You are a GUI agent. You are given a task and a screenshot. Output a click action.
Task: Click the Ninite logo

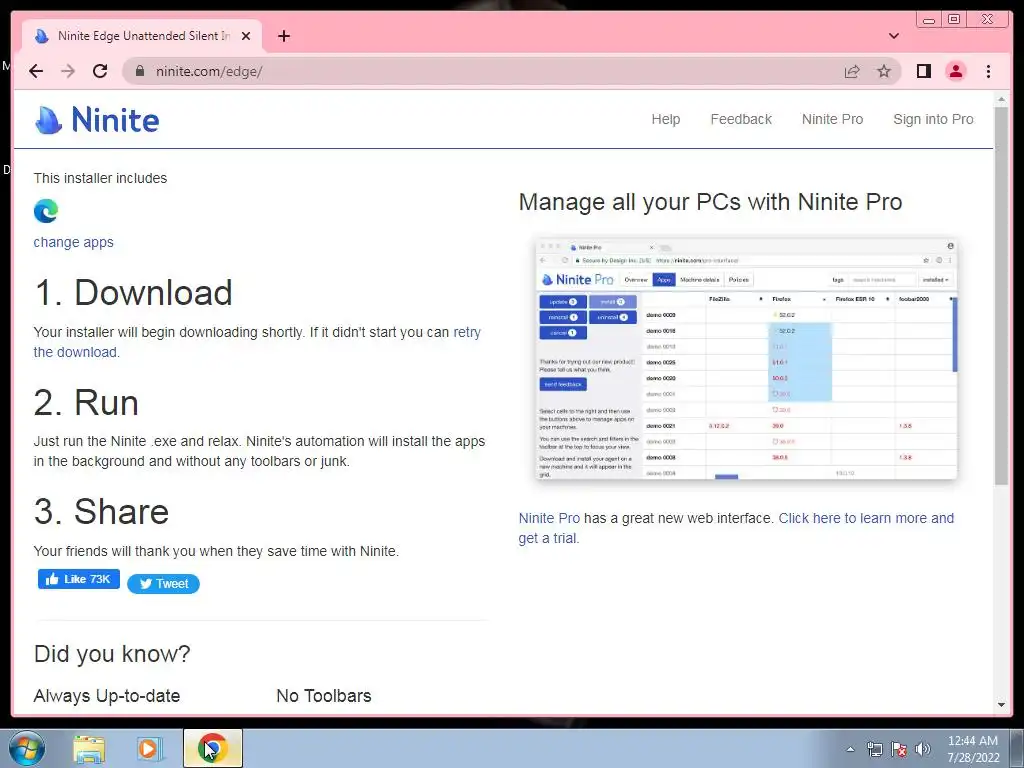97,120
